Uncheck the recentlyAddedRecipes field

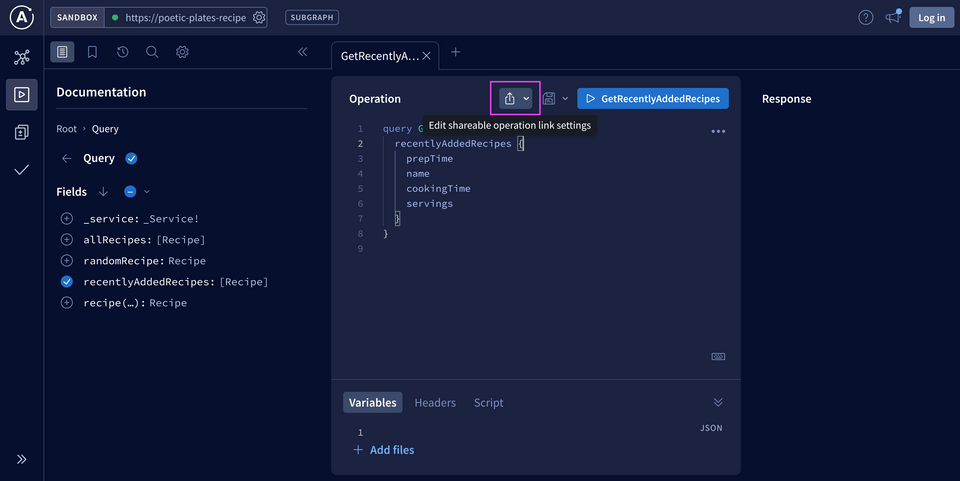point(67,282)
